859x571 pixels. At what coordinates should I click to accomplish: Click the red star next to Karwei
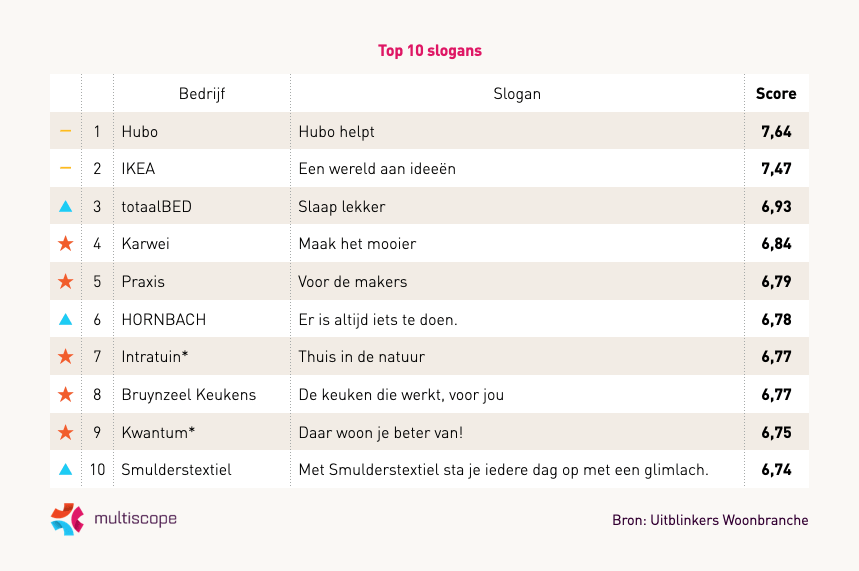click(x=66, y=244)
